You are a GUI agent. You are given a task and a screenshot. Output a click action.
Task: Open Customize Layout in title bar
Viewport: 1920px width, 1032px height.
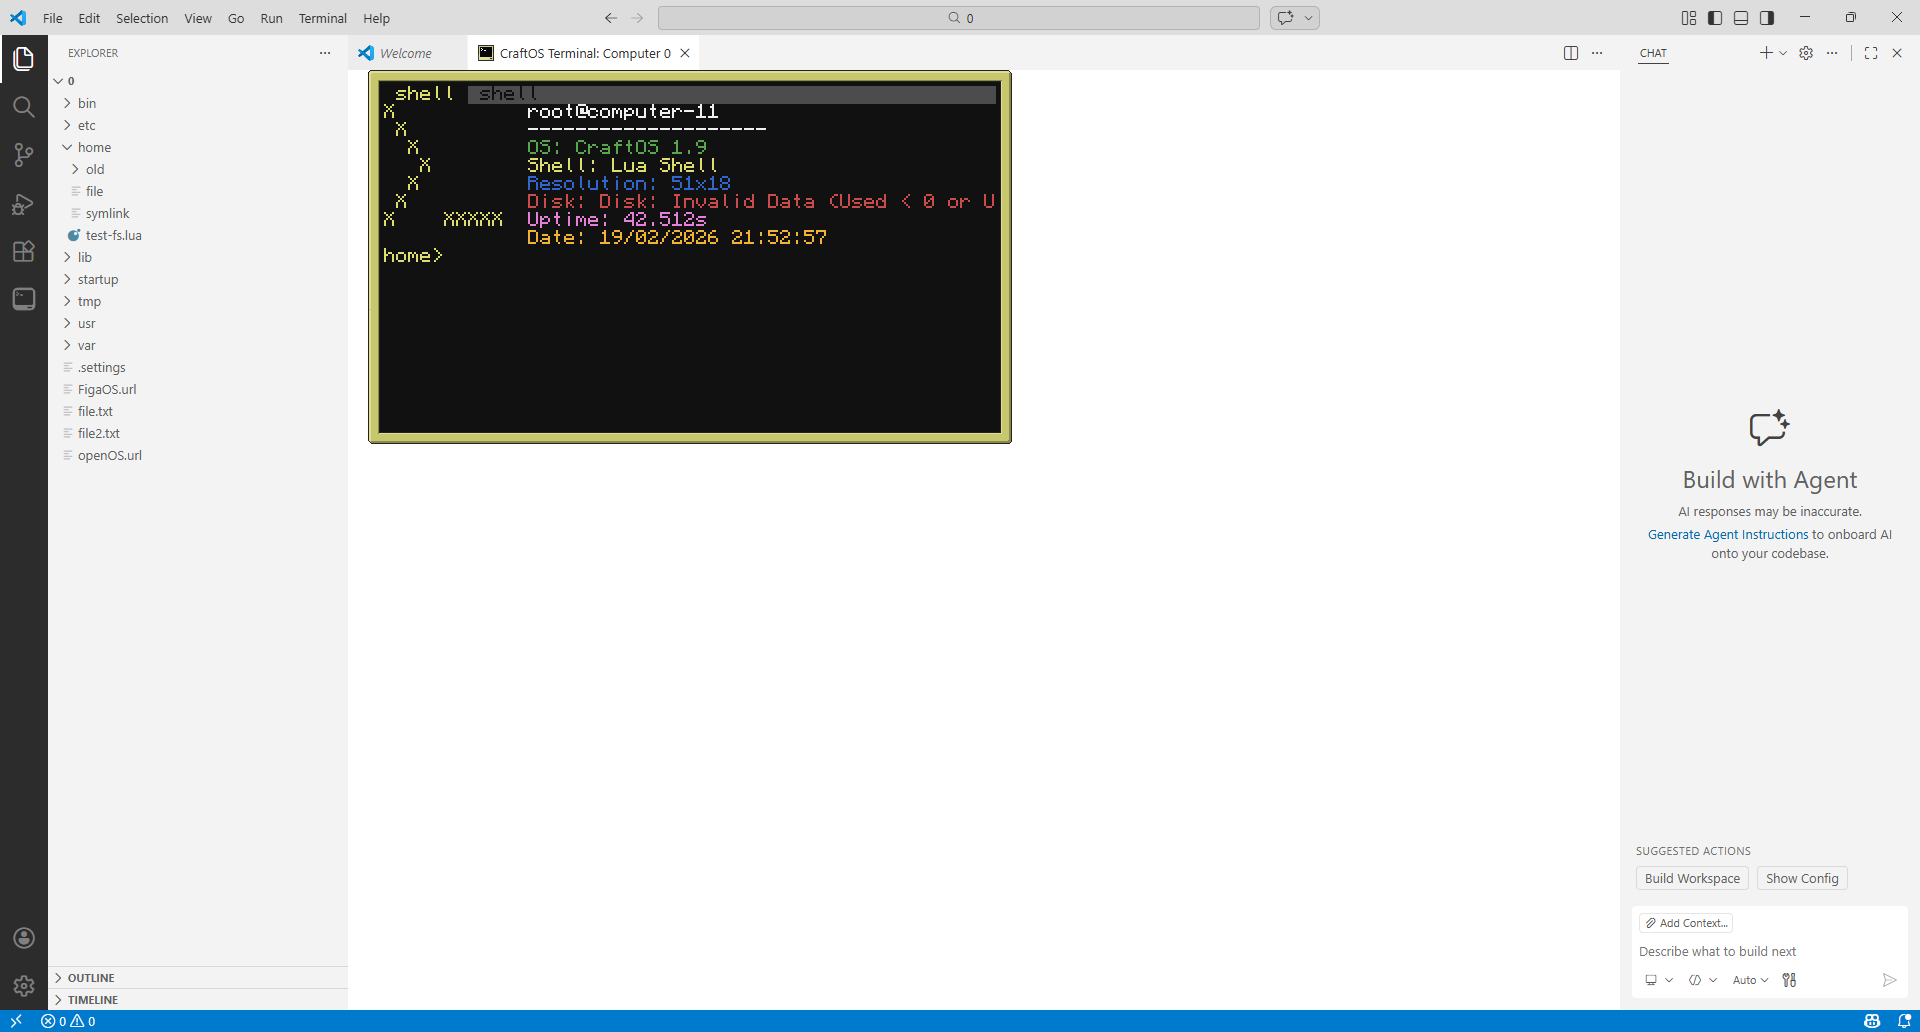(1689, 18)
